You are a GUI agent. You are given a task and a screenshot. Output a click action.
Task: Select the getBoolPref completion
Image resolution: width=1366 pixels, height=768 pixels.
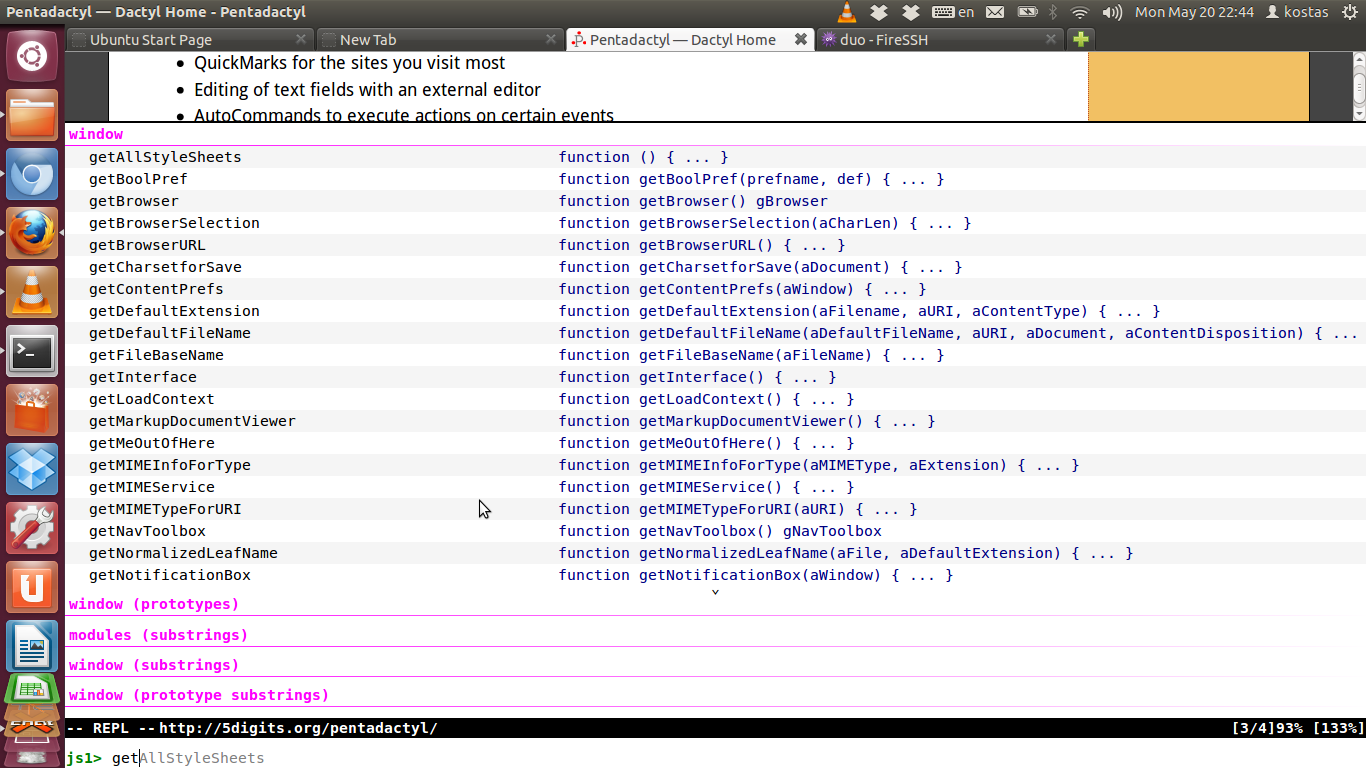(x=715, y=179)
